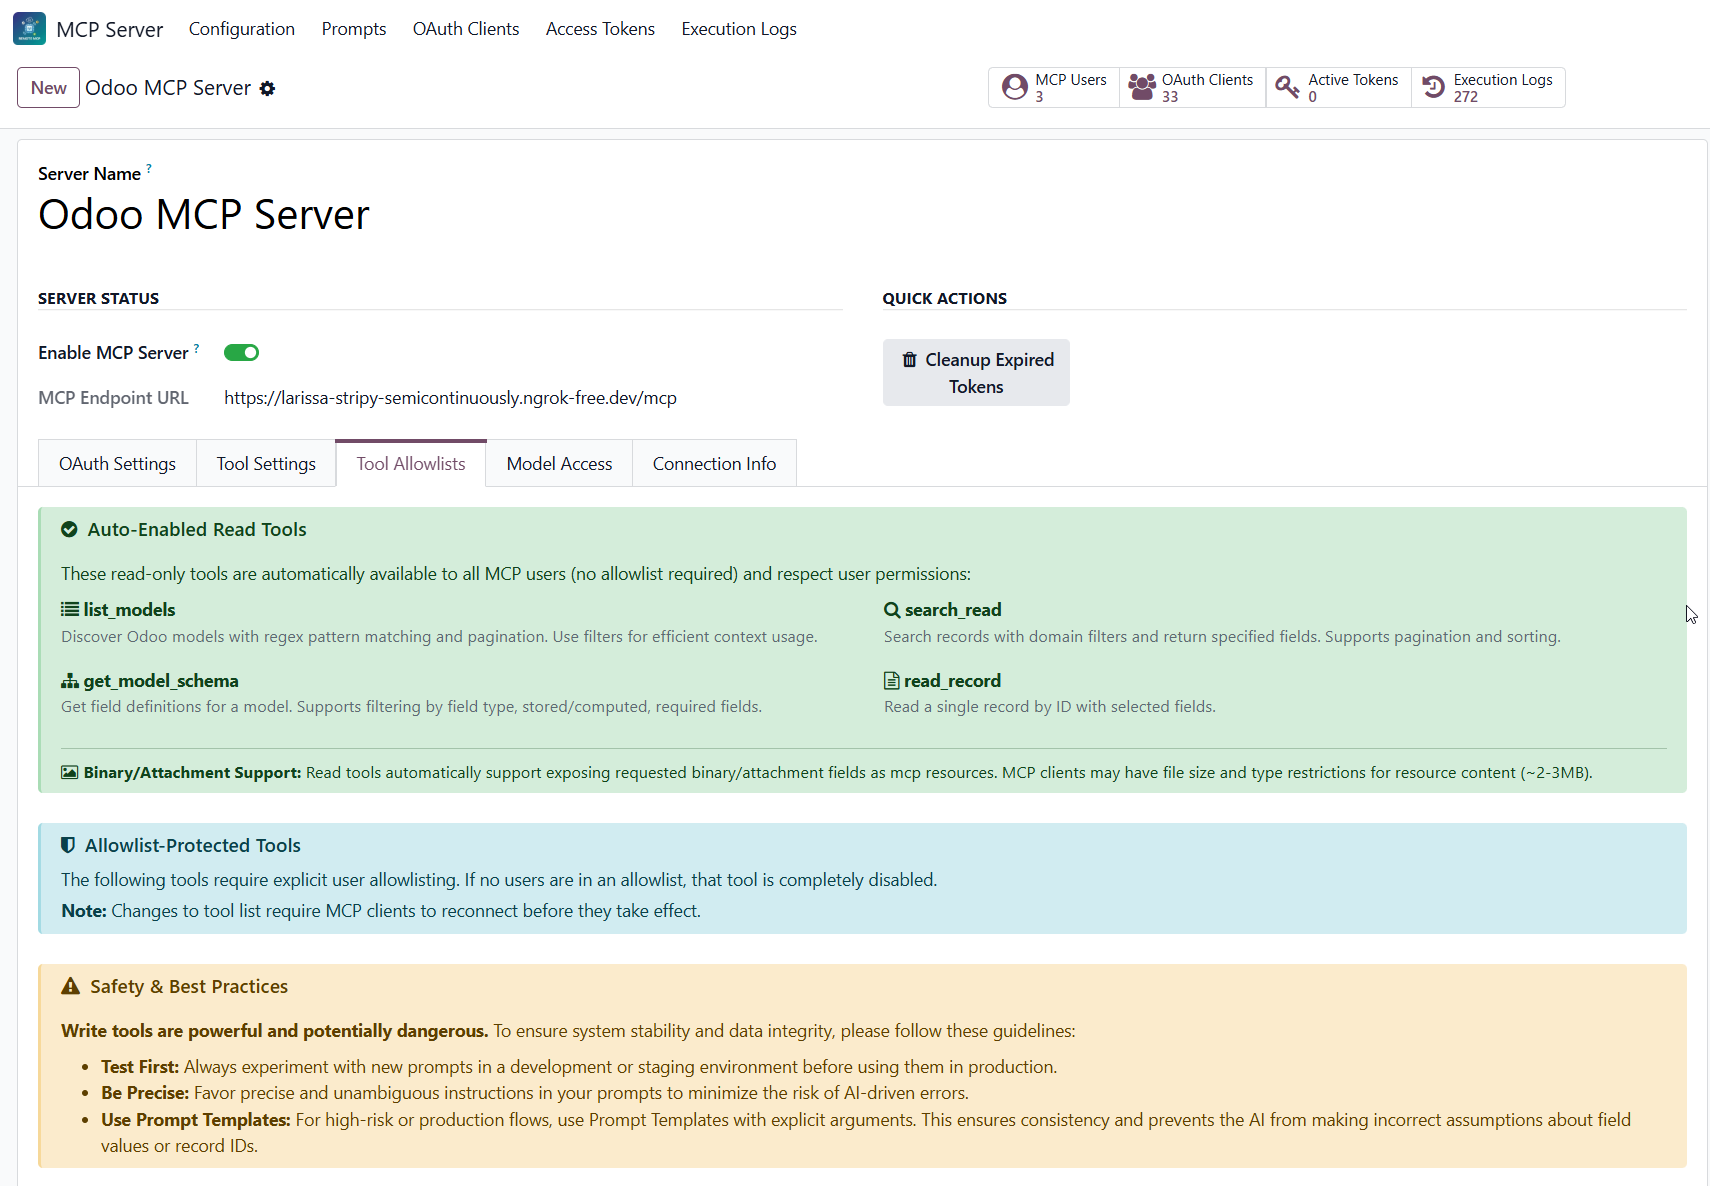Open the Access Tokens menu

coord(600,29)
